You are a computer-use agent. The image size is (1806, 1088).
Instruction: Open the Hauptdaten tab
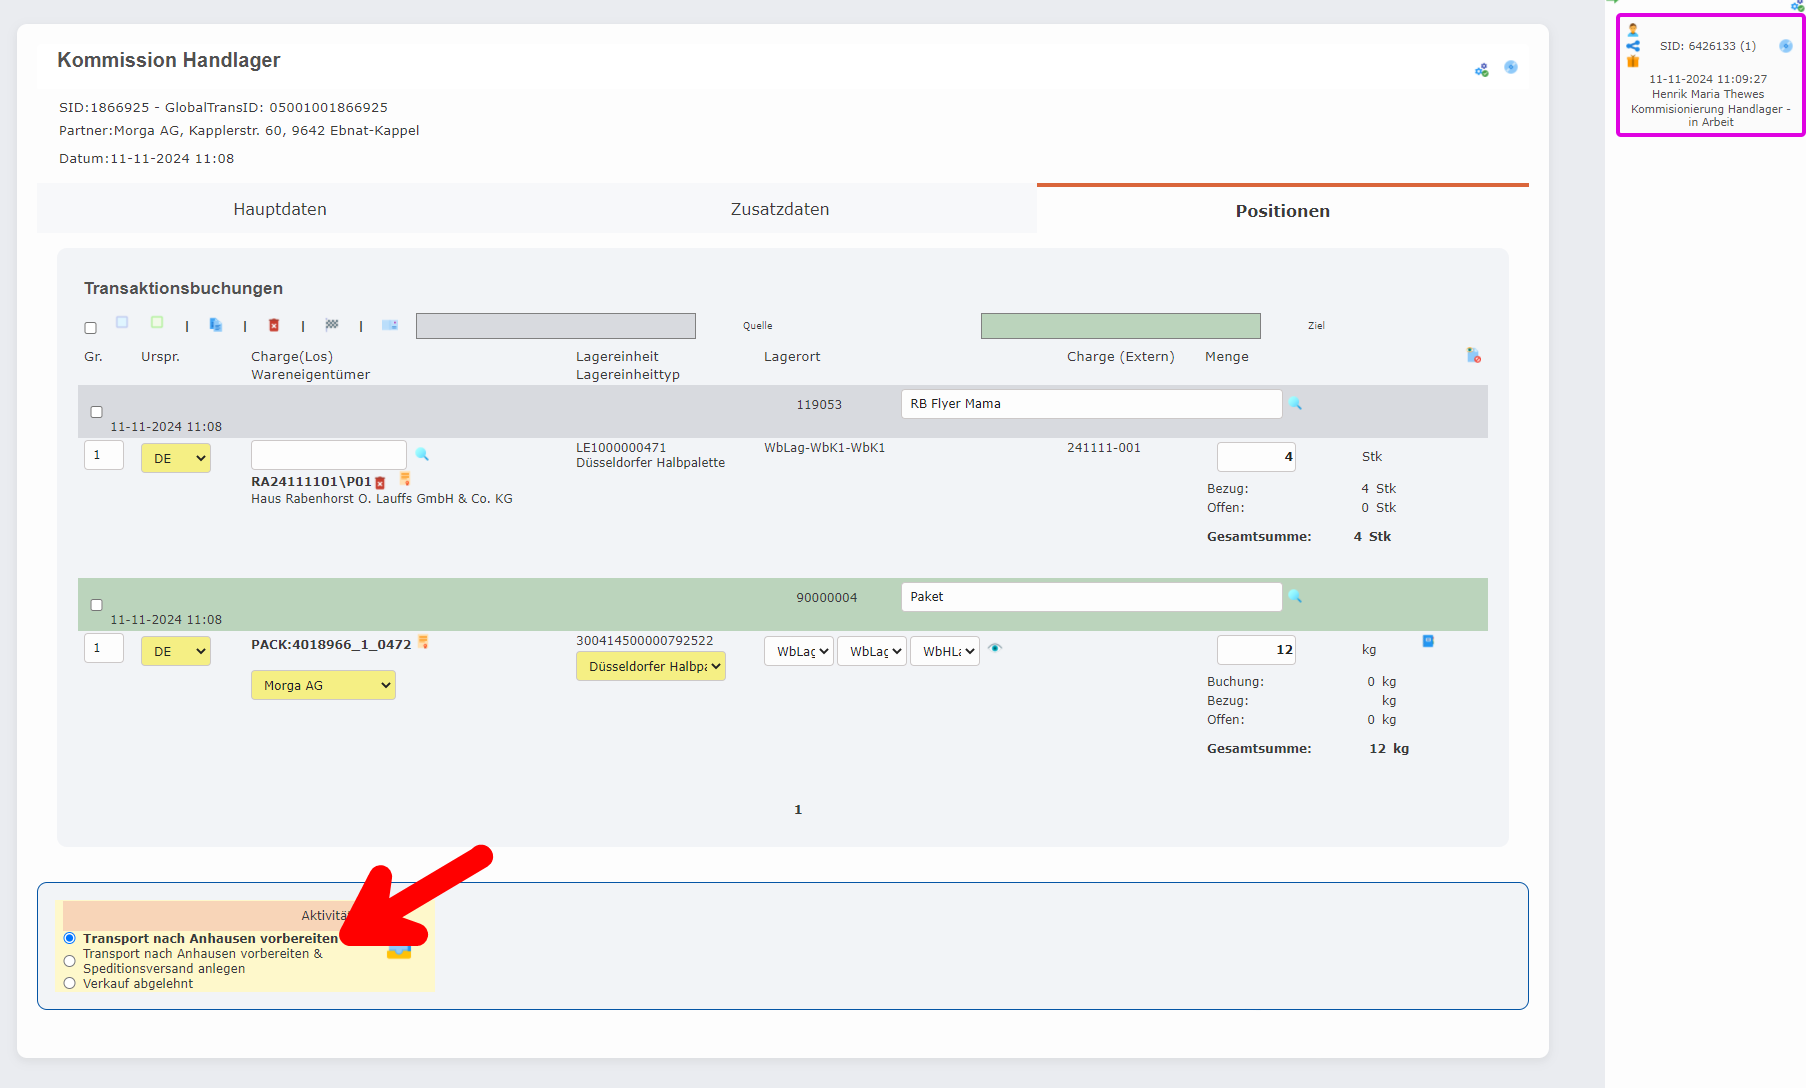(280, 209)
